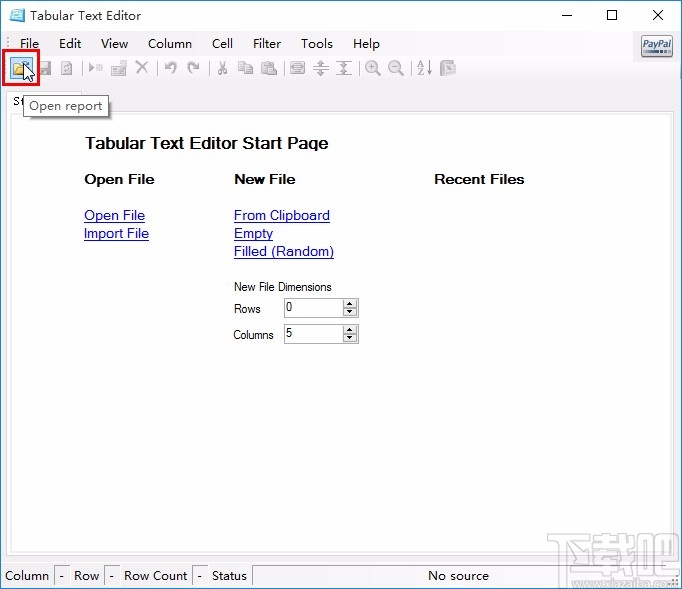Click the Import File link
Viewport: 682px width, 589px height.
tap(116, 234)
